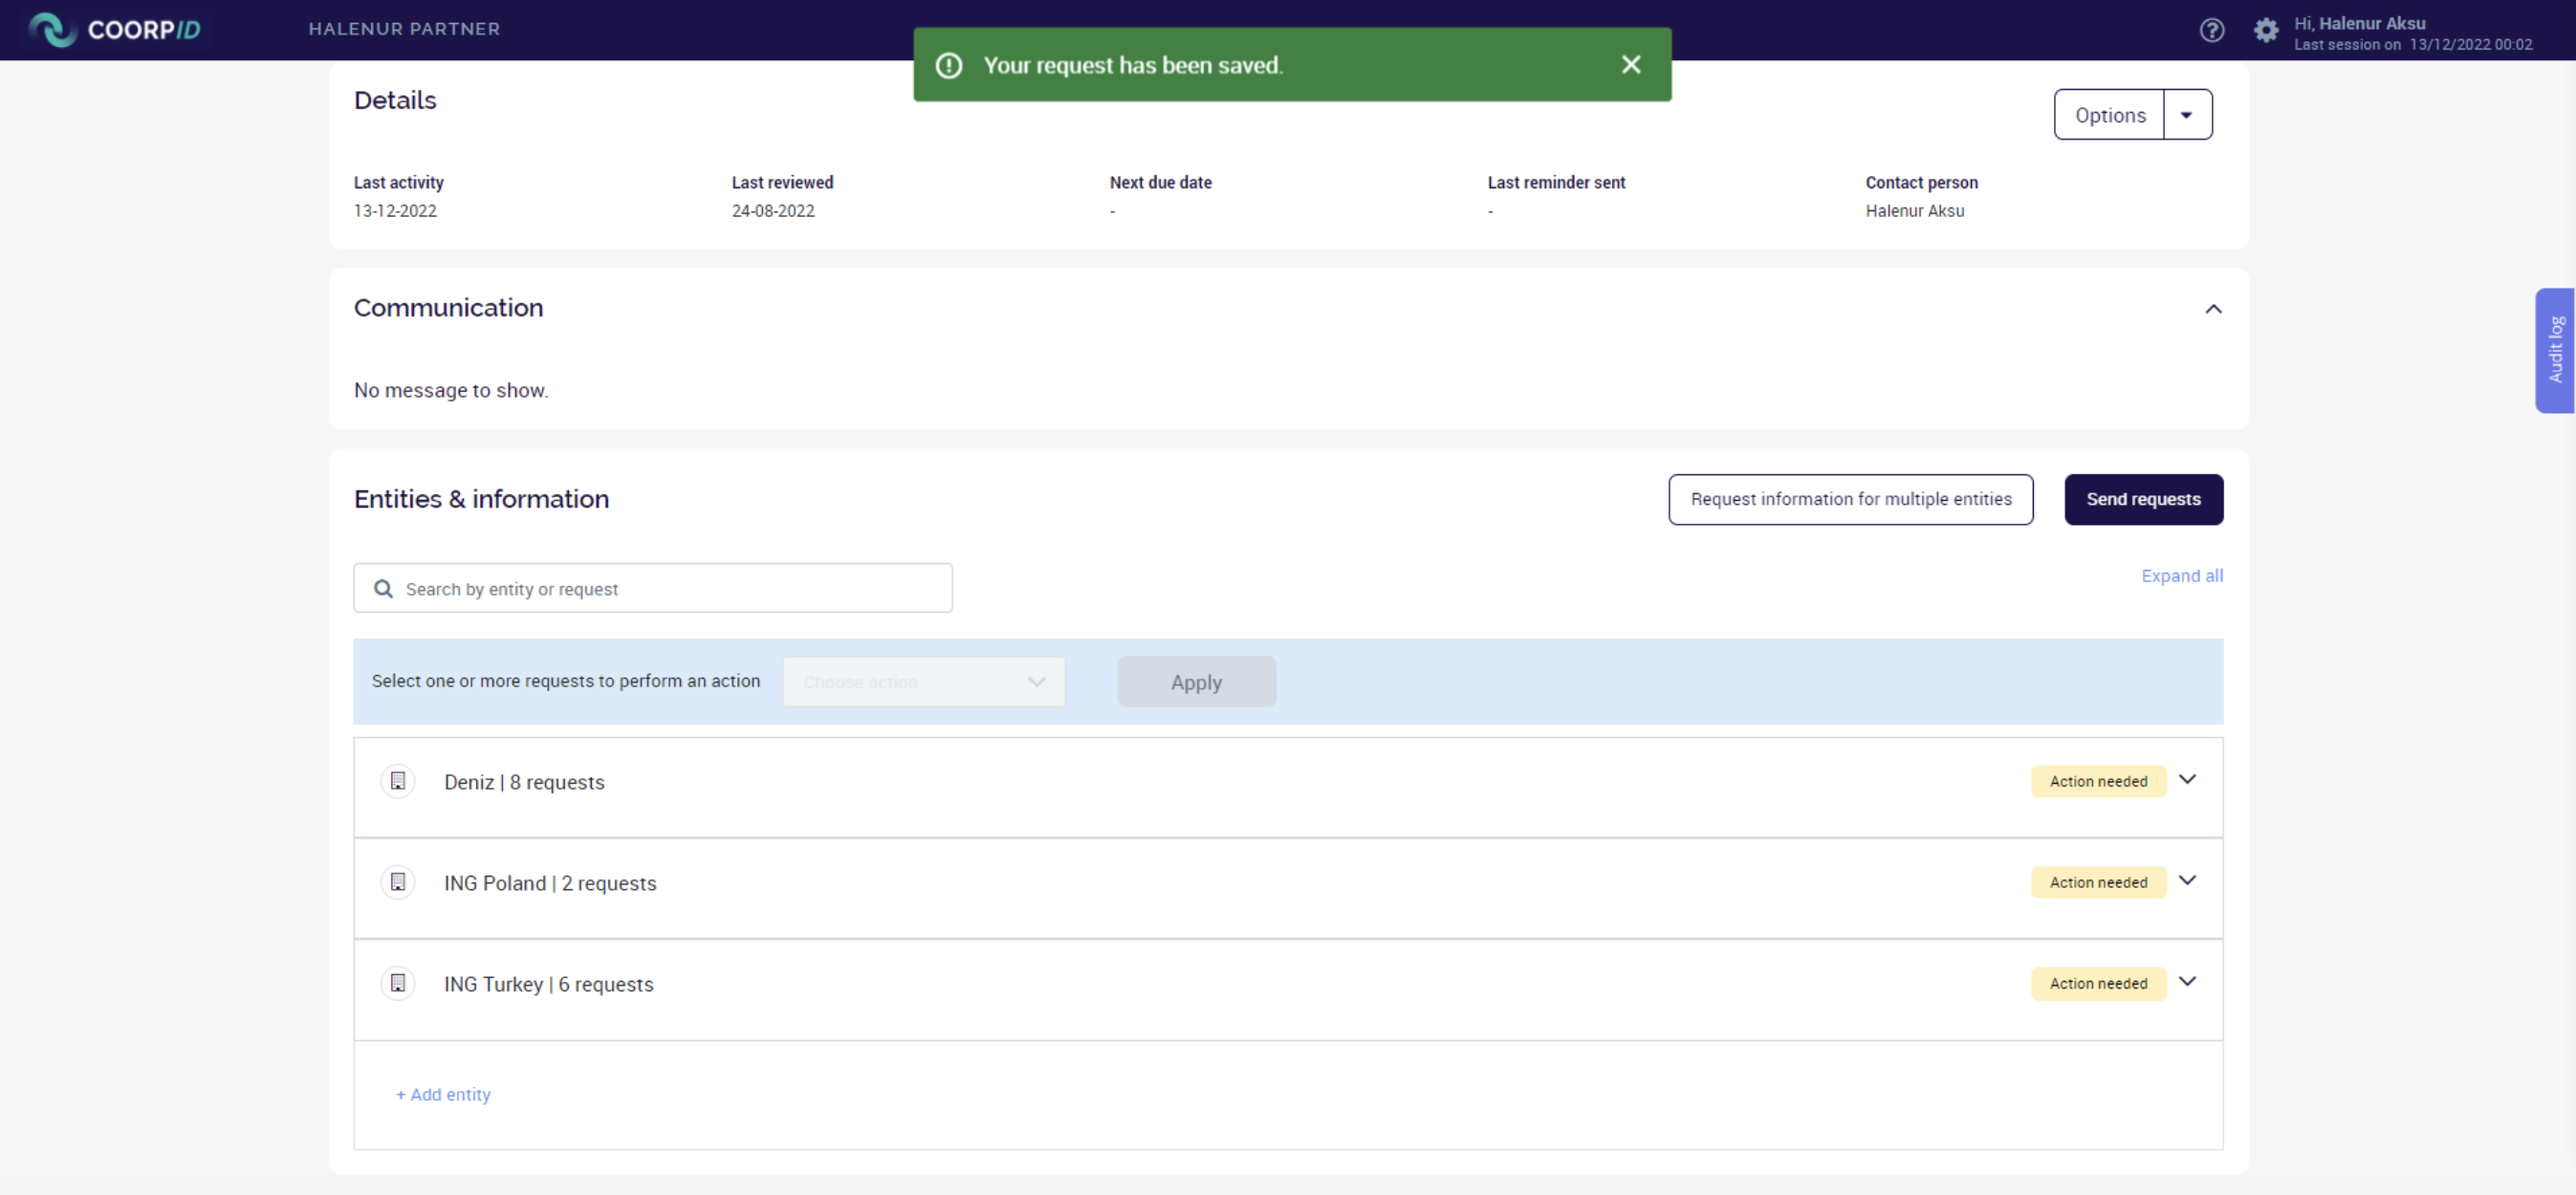
Task: Click the Halenur Aksu contact person value
Action: click(x=1914, y=211)
